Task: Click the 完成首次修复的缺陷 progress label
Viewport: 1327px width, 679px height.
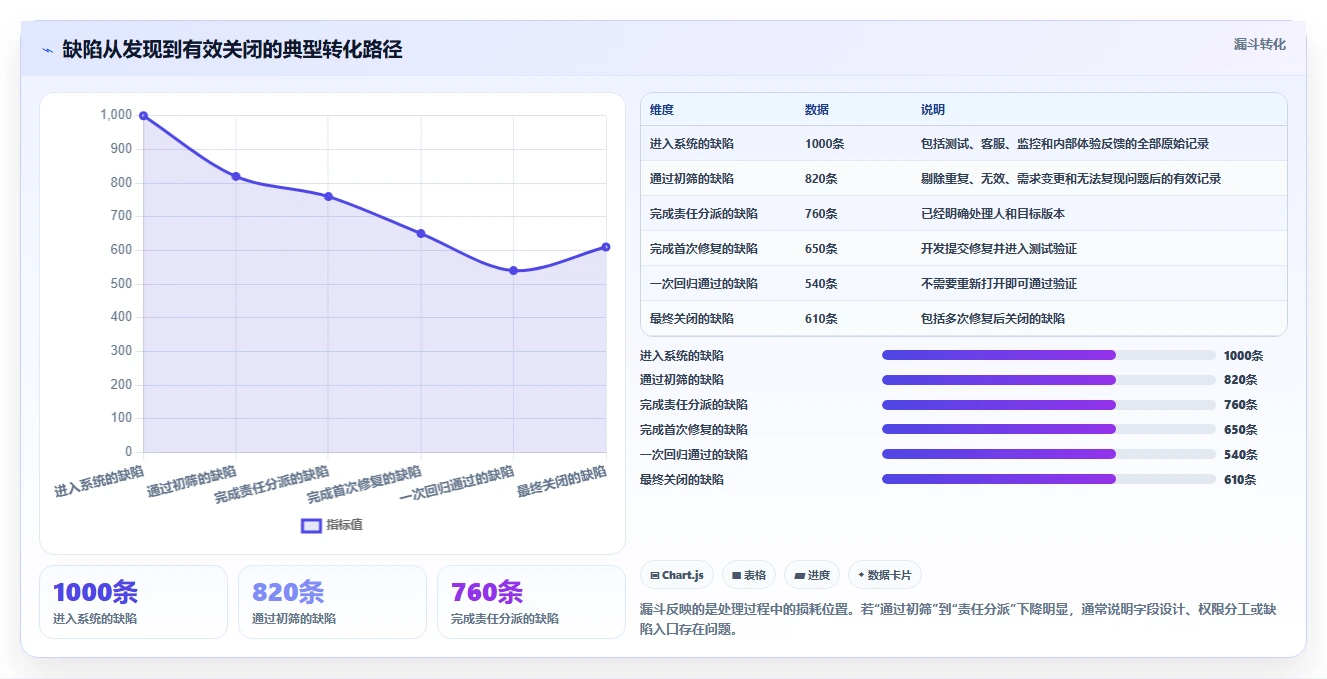Action: click(694, 430)
